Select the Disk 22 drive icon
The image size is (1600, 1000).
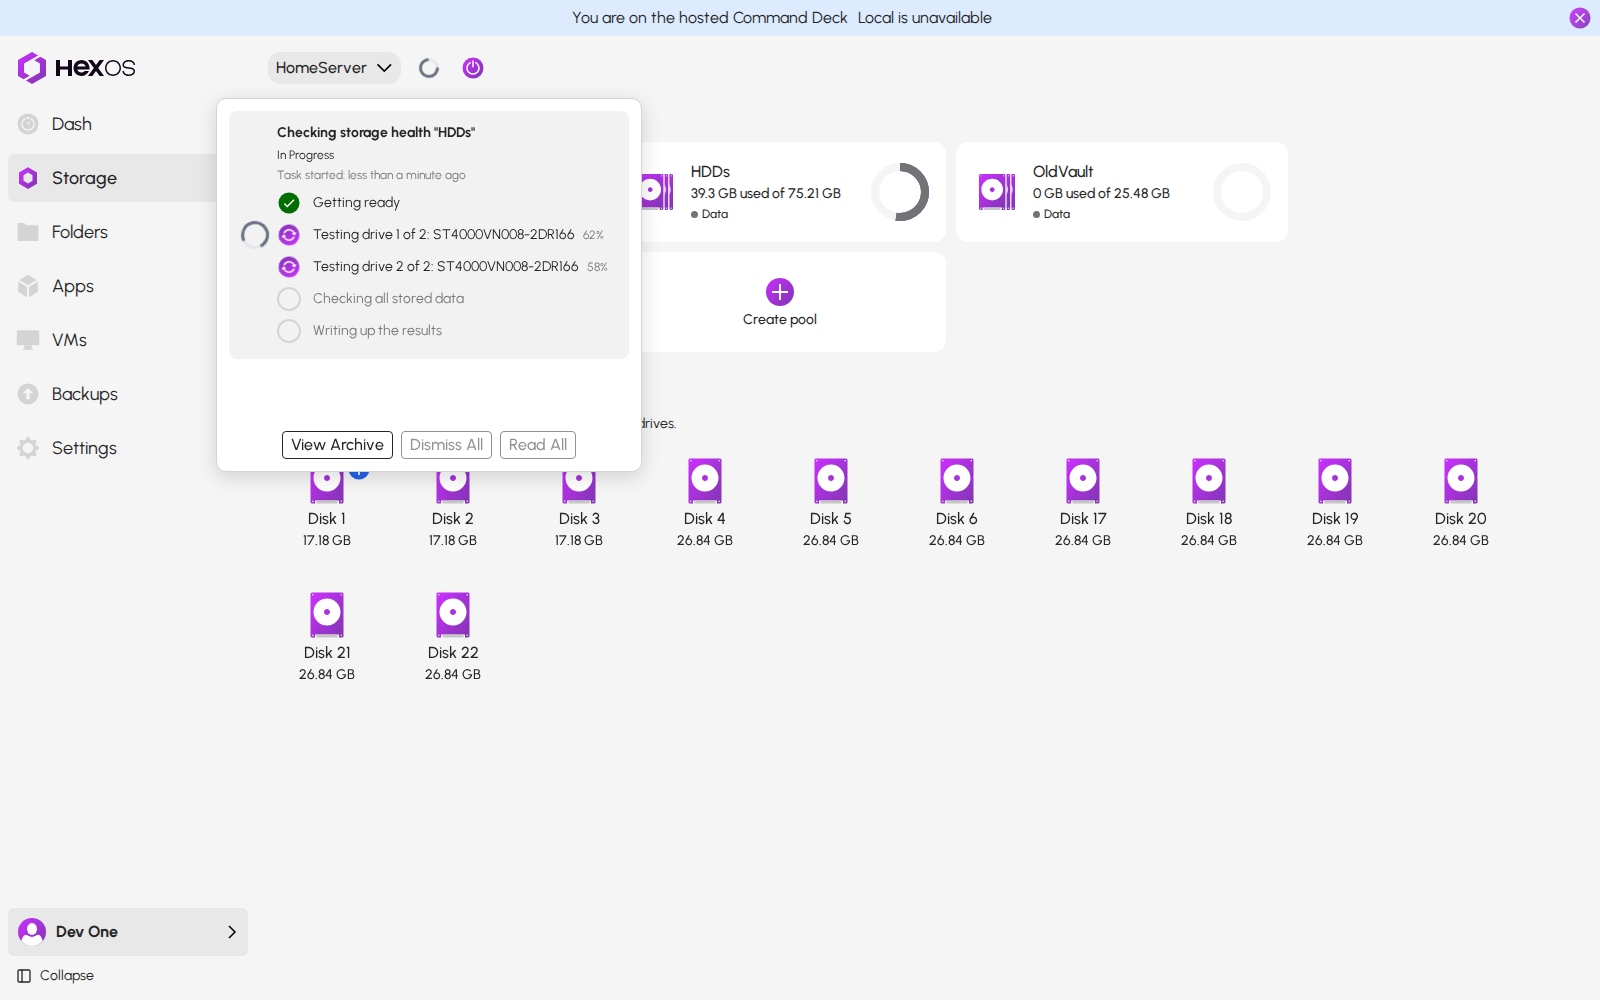point(453,615)
